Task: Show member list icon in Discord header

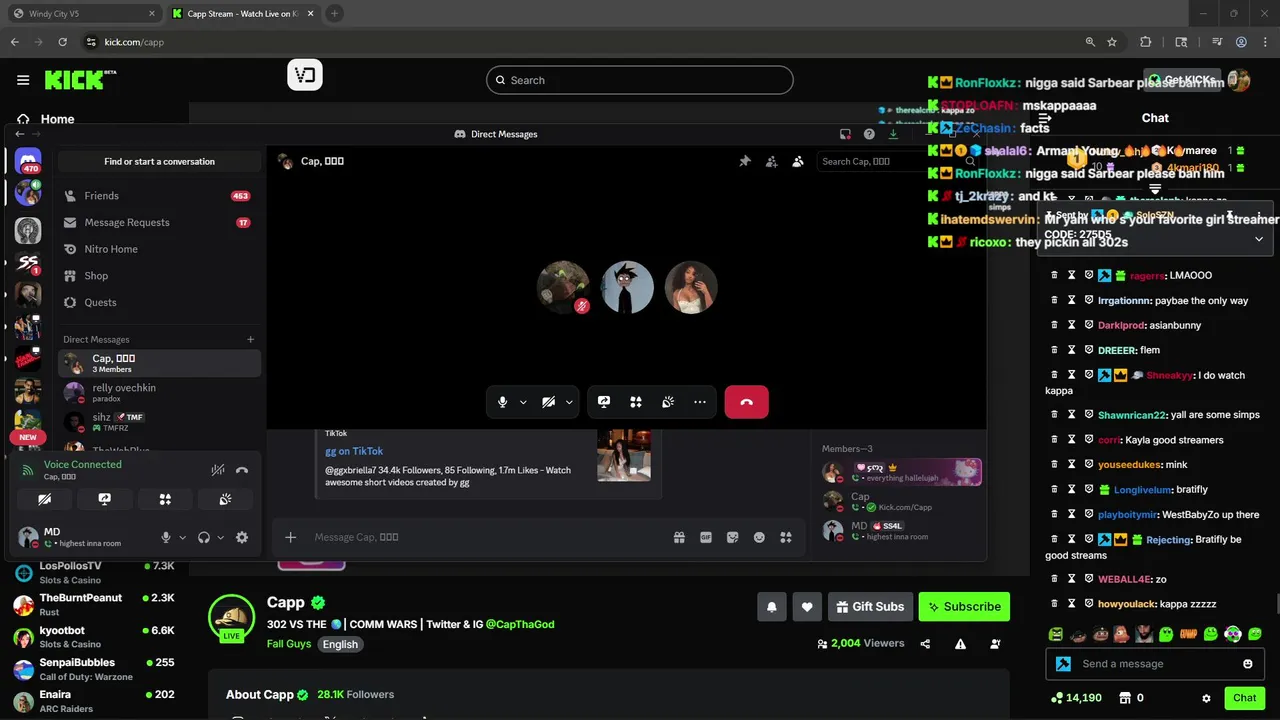Action: (x=798, y=161)
